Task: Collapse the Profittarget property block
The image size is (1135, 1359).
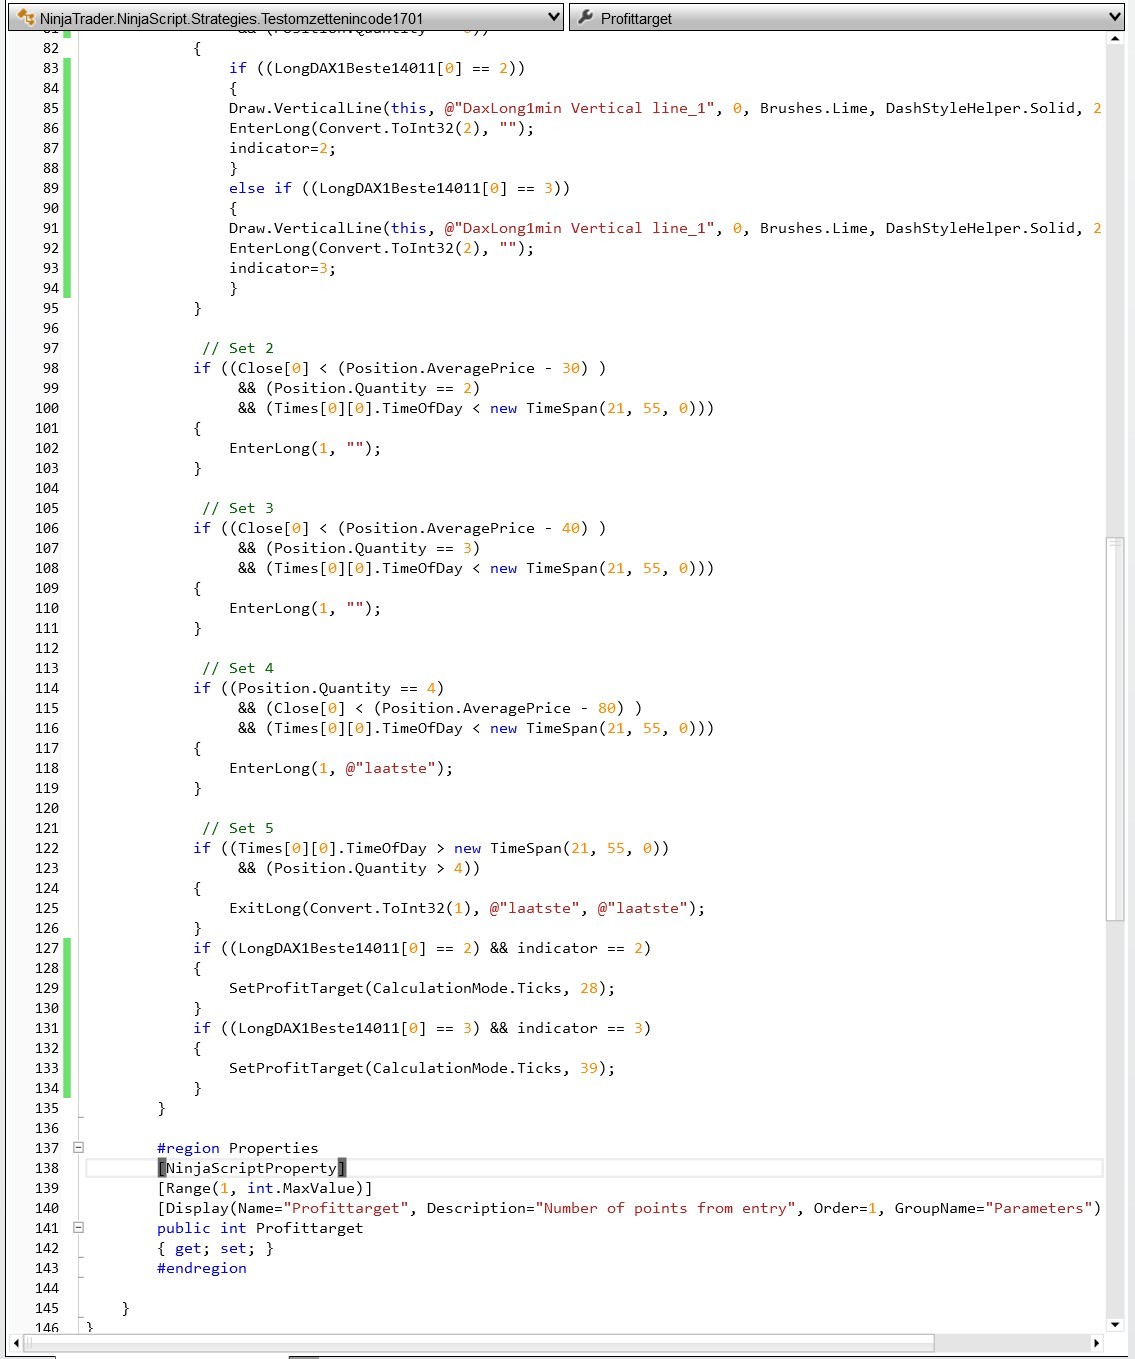Action: [78, 1228]
